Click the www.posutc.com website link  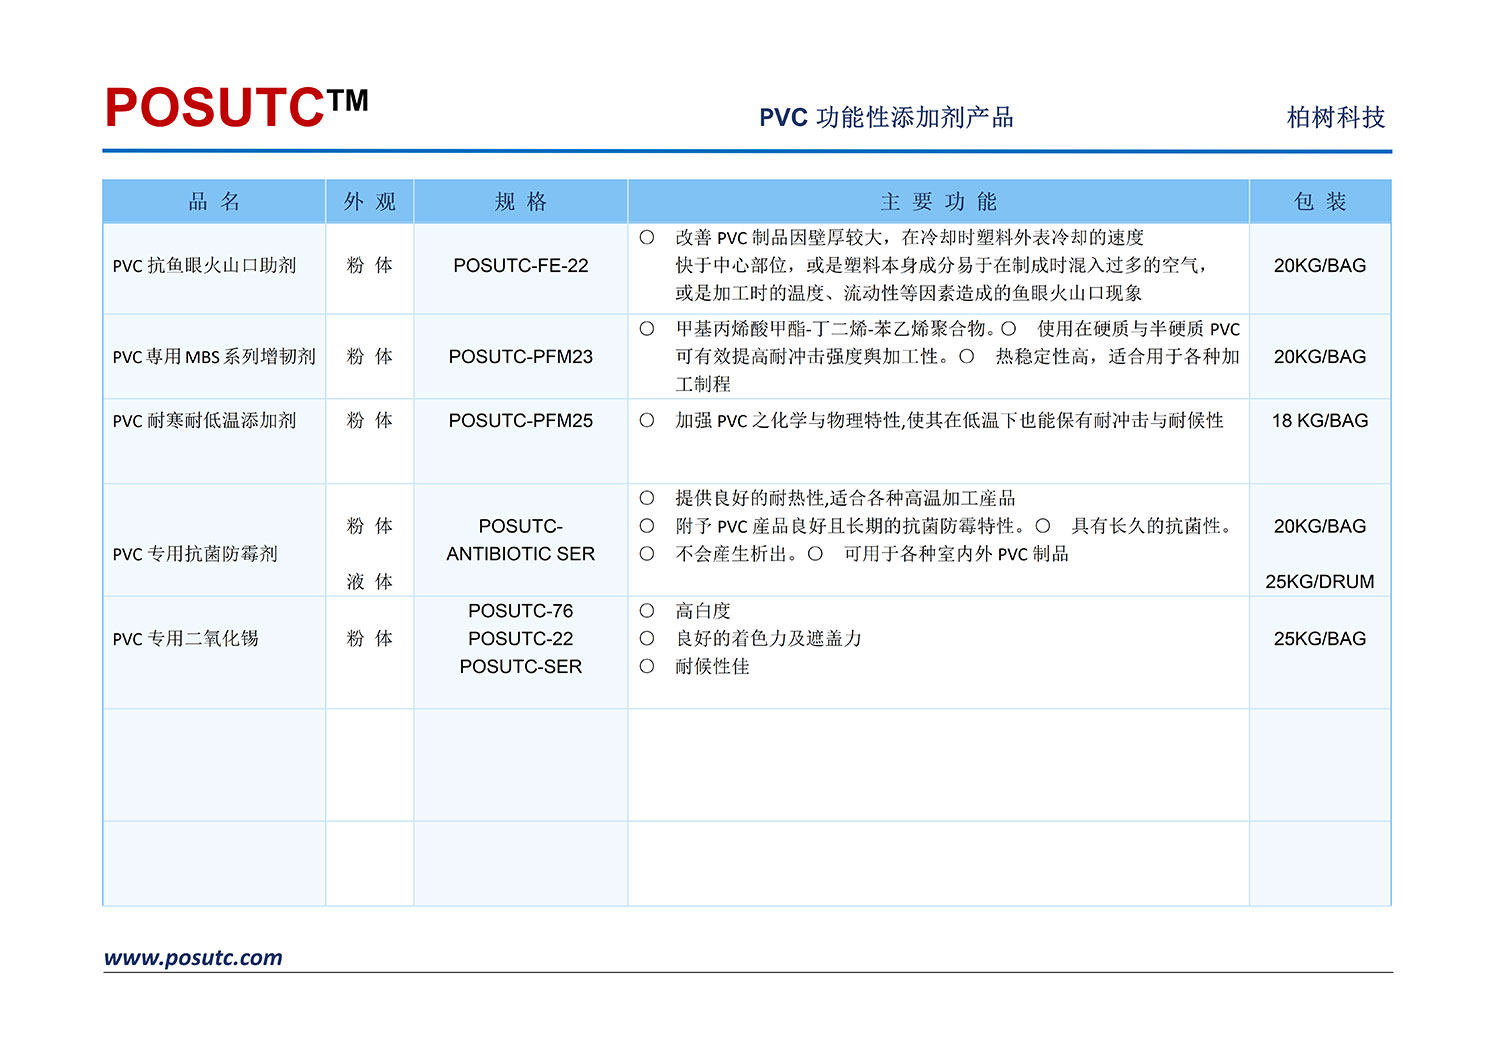(193, 958)
